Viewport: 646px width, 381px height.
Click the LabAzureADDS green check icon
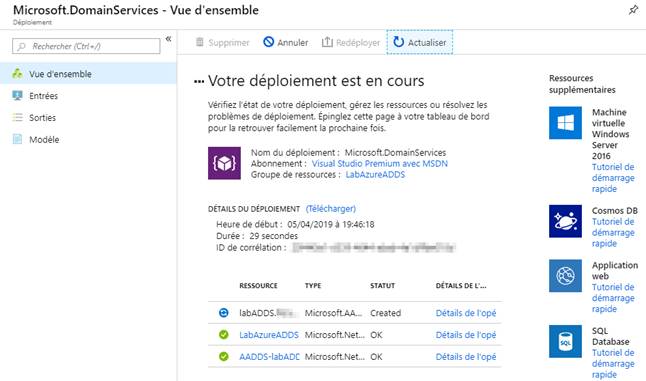click(x=223, y=335)
